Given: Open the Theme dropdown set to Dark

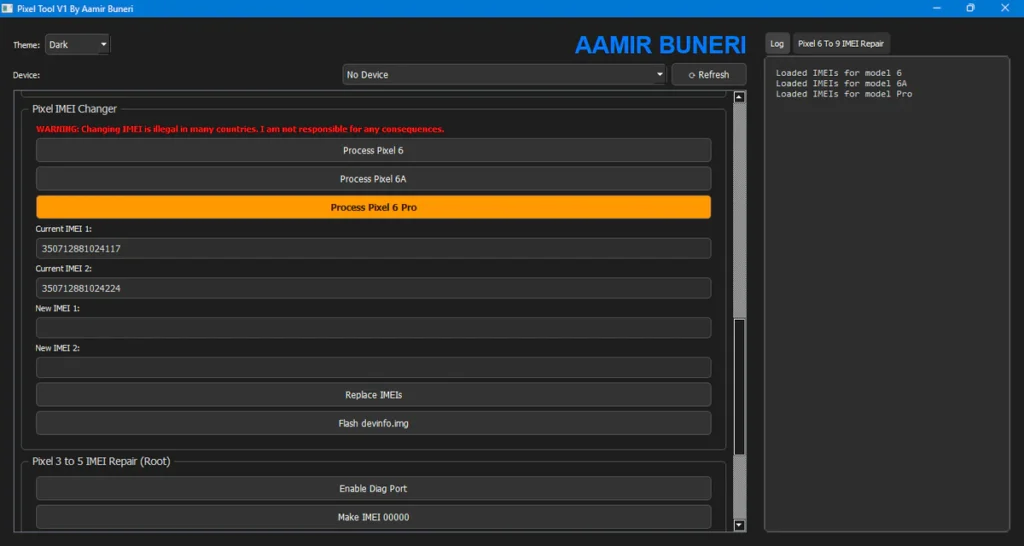Looking at the screenshot, I should pos(78,44).
